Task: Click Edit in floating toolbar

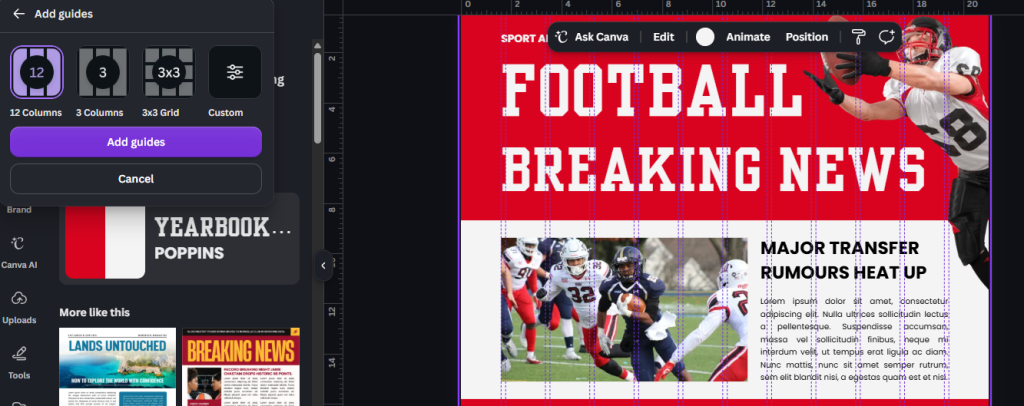Action: [664, 37]
